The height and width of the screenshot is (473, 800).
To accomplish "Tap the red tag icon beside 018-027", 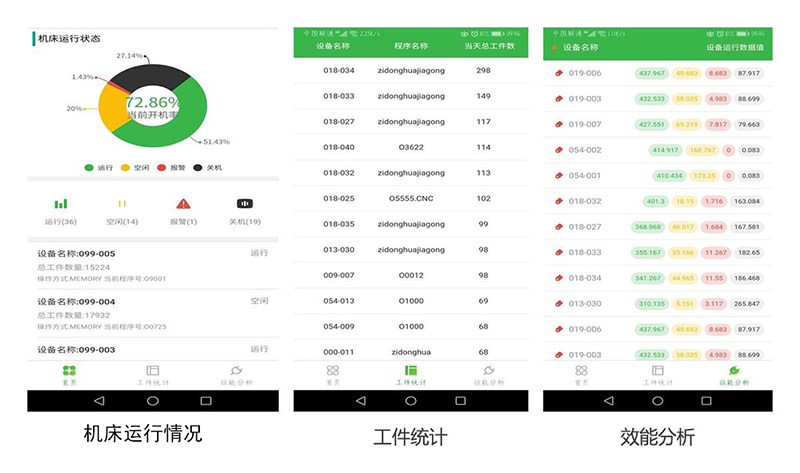I will (559, 227).
